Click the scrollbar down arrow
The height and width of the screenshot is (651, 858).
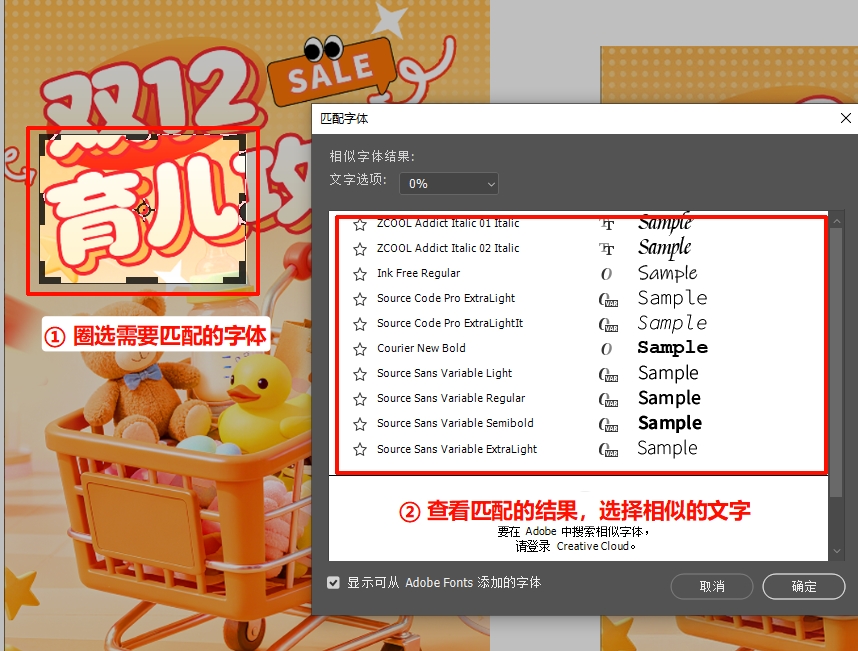click(x=838, y=550)
